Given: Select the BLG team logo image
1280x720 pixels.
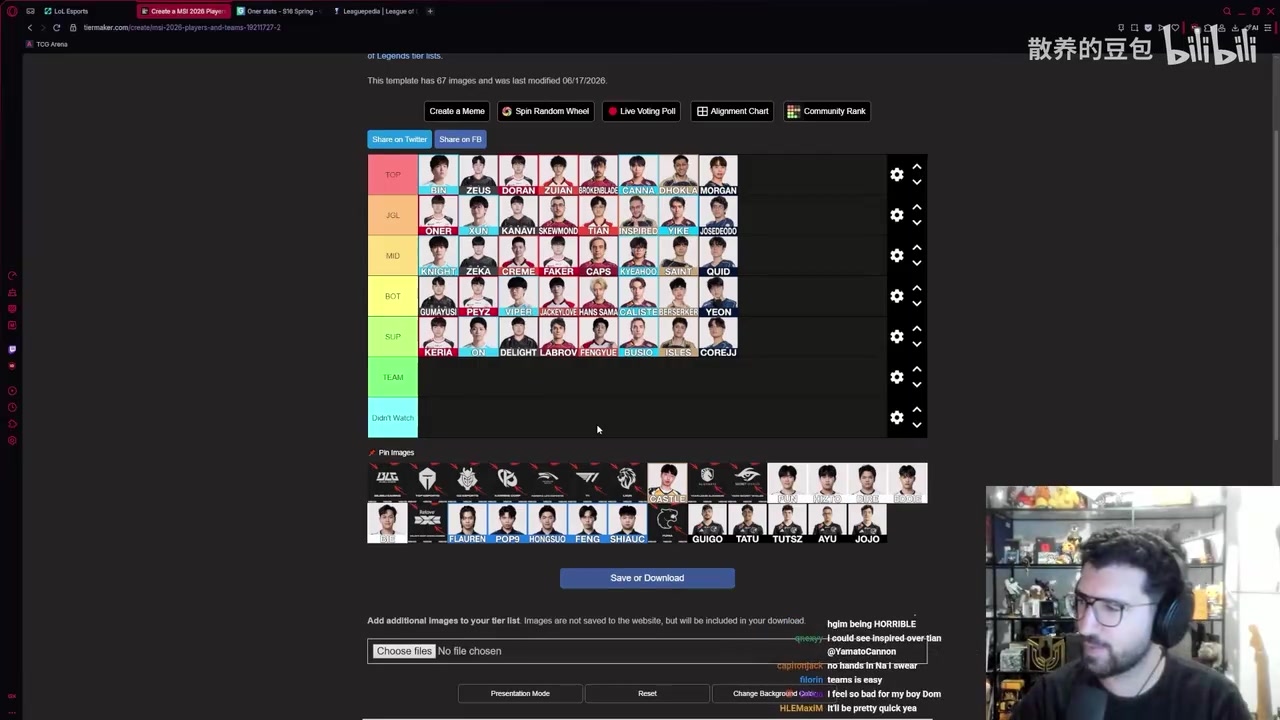Looking at the screenshot, I should tap(387, 483).
